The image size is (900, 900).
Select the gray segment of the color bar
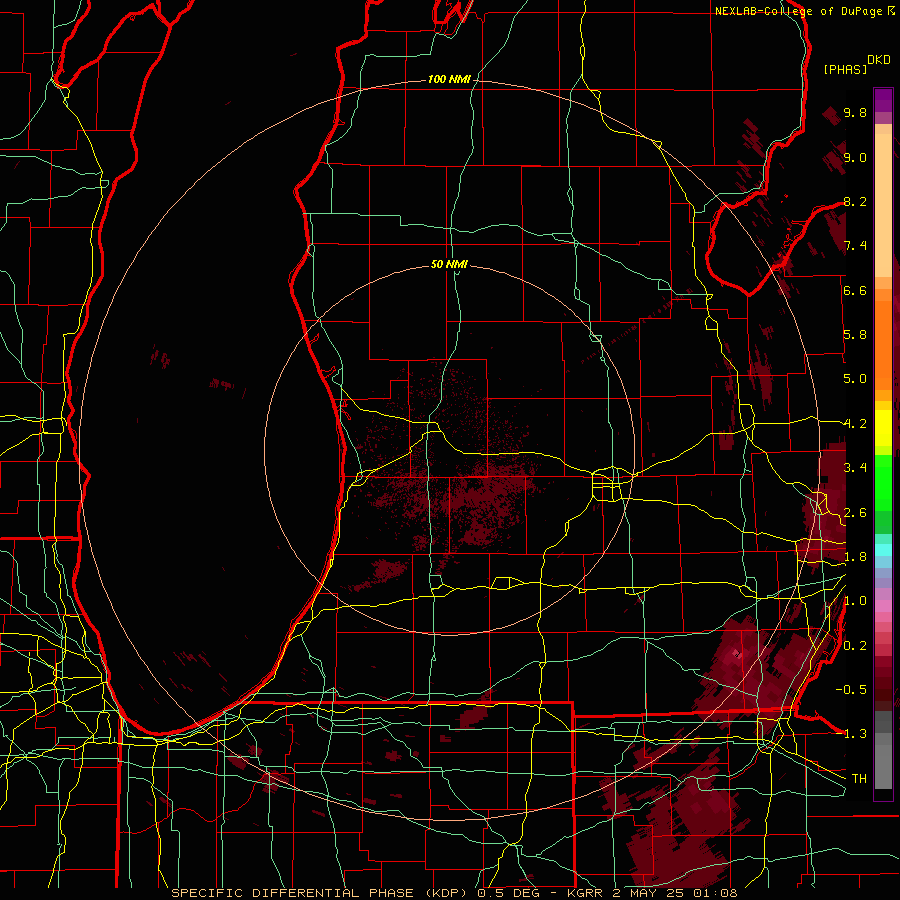point(883,750)
